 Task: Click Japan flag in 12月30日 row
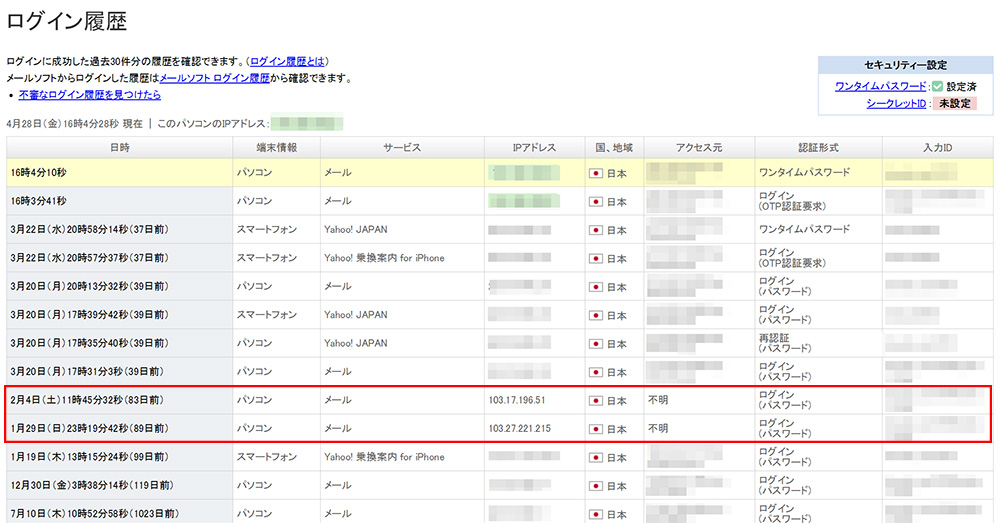(596, 486)
